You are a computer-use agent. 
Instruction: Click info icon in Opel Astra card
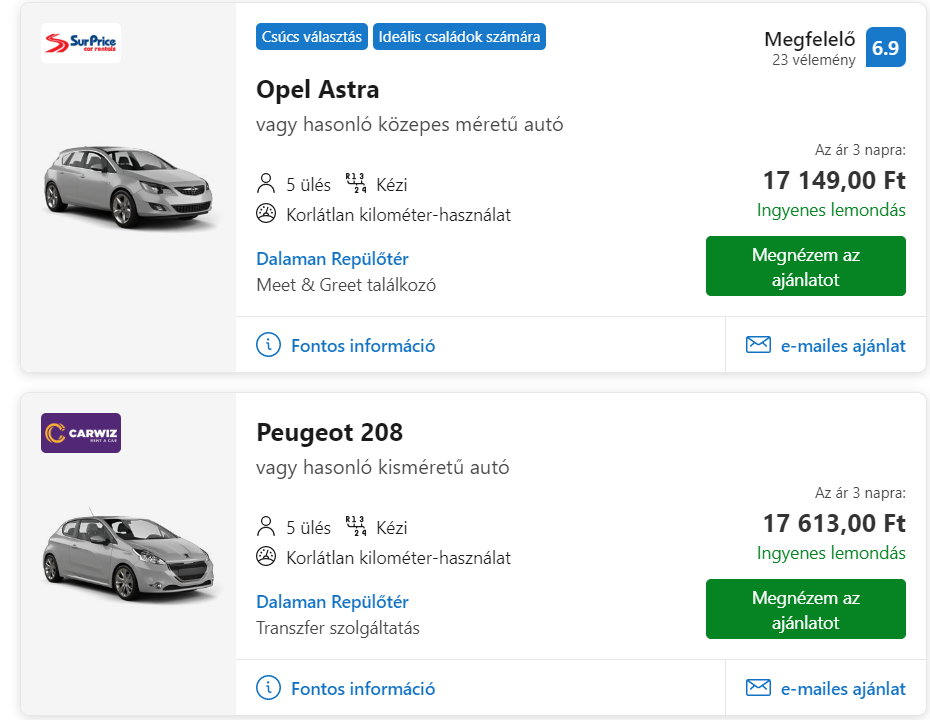coord(268,345)
